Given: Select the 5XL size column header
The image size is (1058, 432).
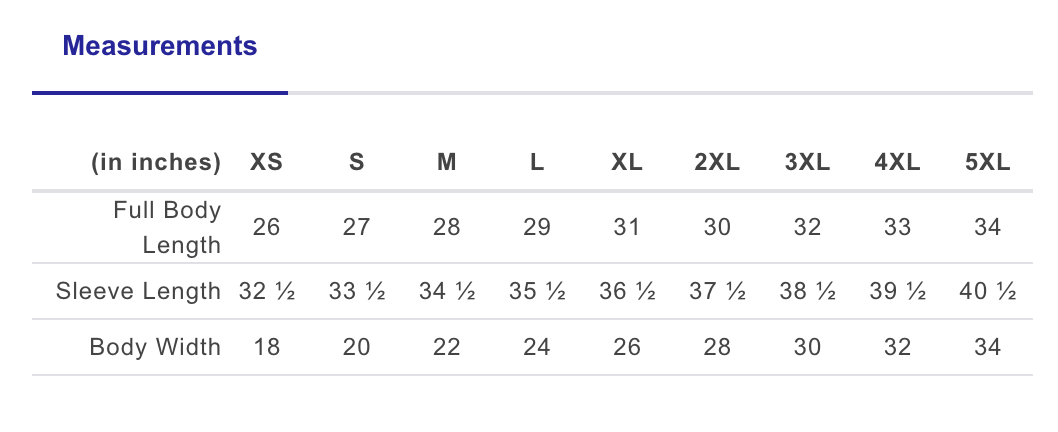Looking at the screenshot, I should [x=987, y=163].
